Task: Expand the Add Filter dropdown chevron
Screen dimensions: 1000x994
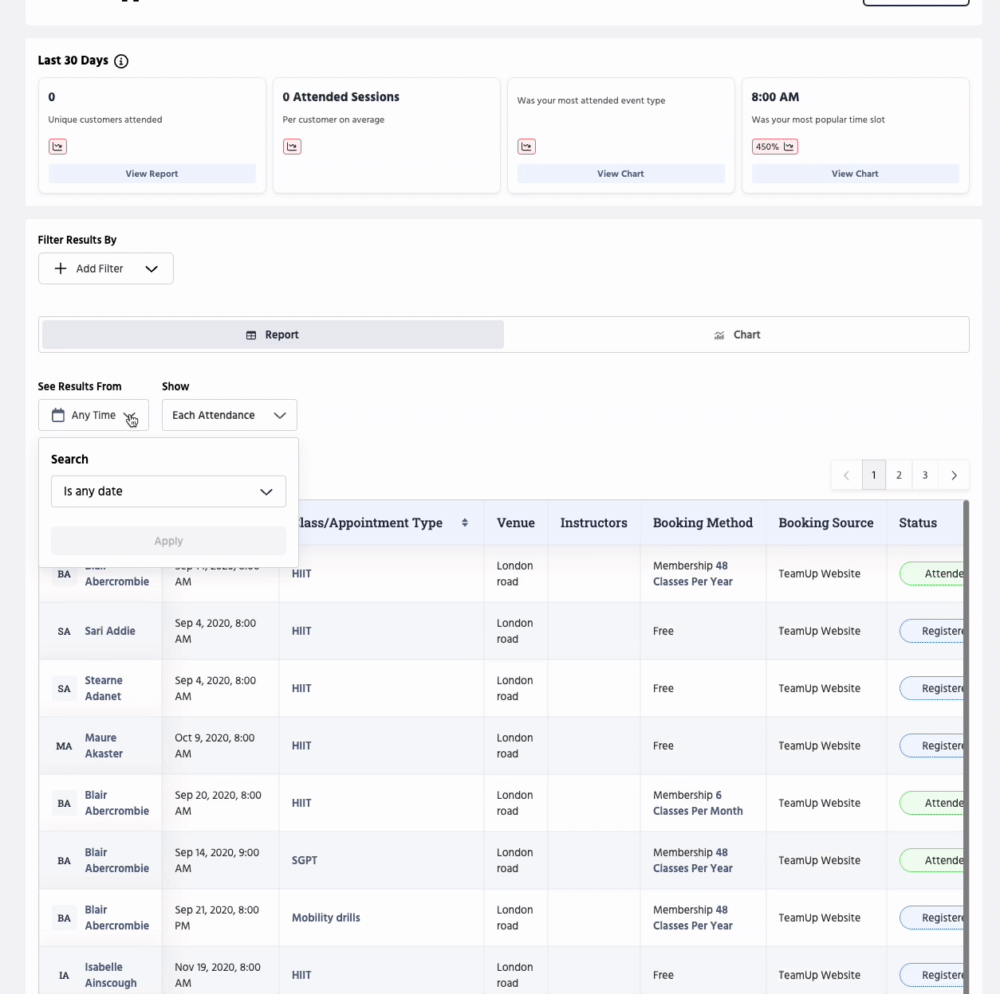Action: pyautogui.click(x=151, y=269)
